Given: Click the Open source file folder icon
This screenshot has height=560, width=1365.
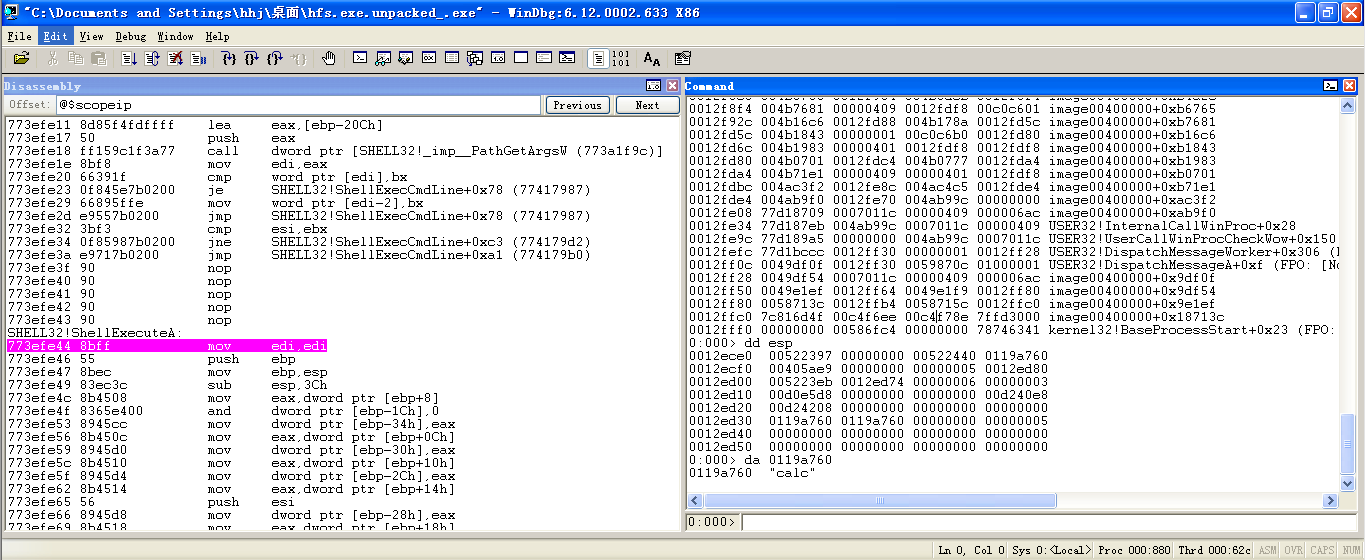Looking at the screenshot, I should tap(21, 59).
